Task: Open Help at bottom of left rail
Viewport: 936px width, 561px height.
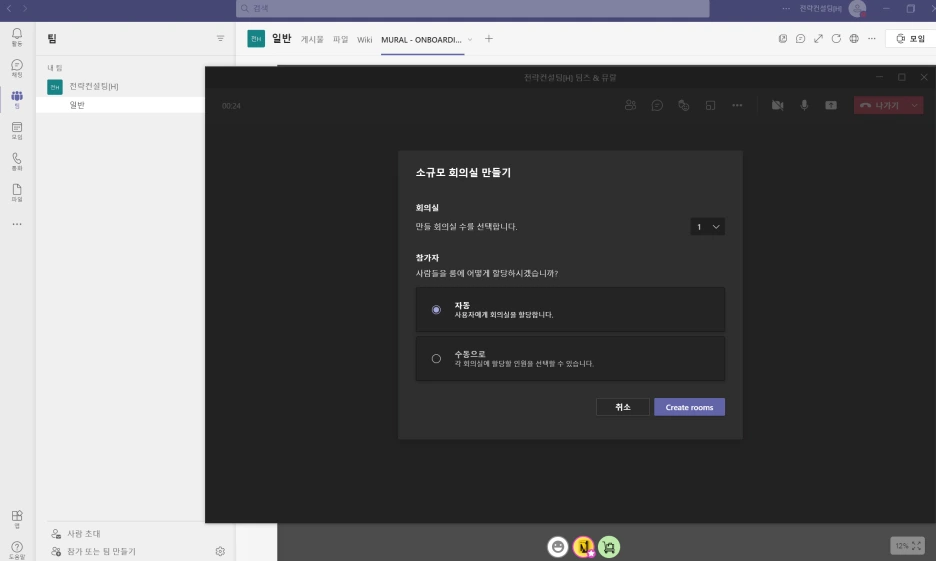Action: [x=17, y=550]
